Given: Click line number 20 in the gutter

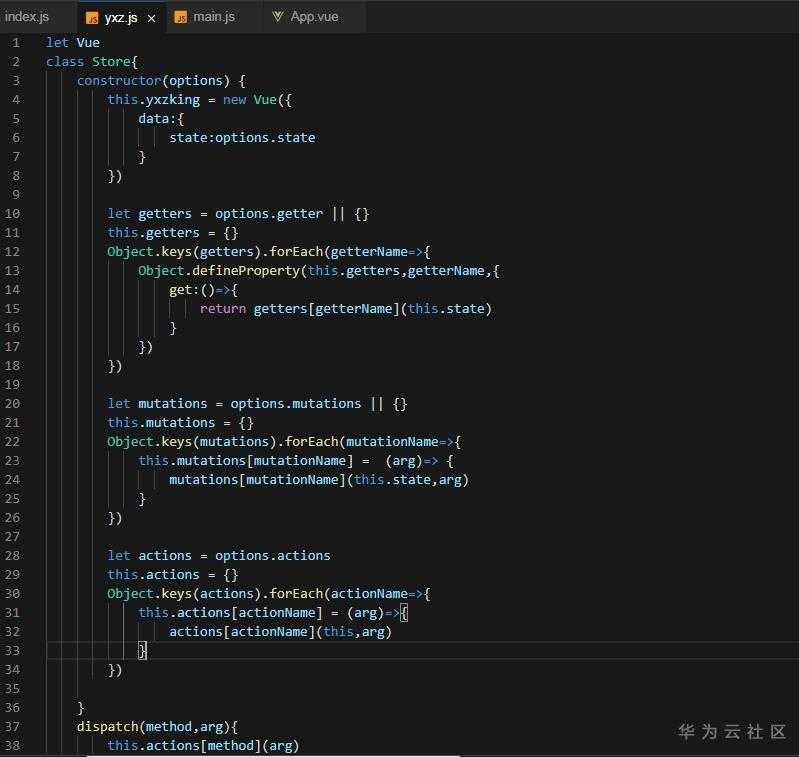Looking at the screenshot, I should 12,403.
